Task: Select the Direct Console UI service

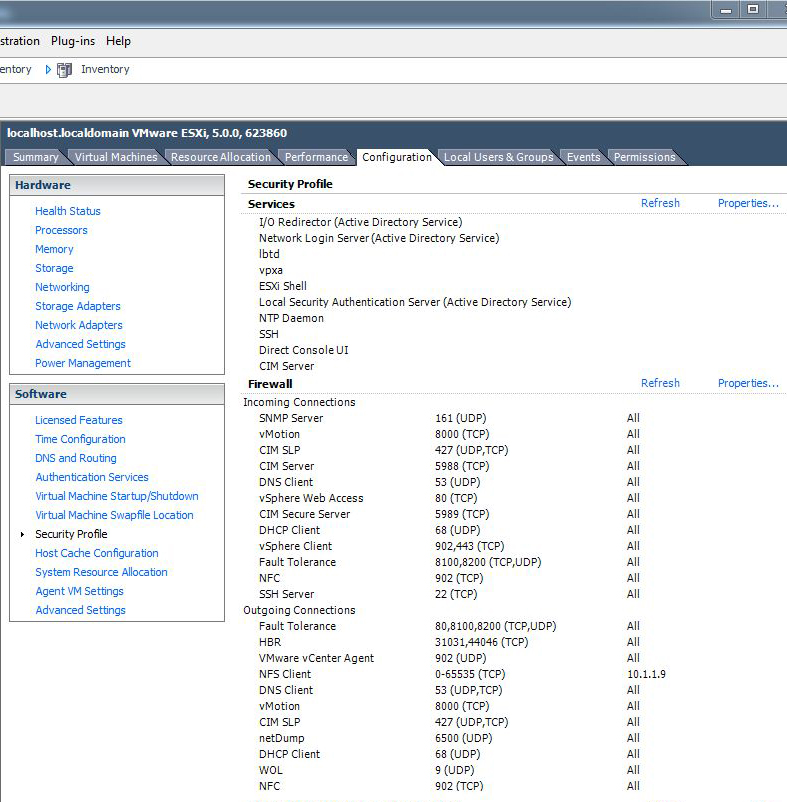Action: pyautogui.click(x=303, y=350)
